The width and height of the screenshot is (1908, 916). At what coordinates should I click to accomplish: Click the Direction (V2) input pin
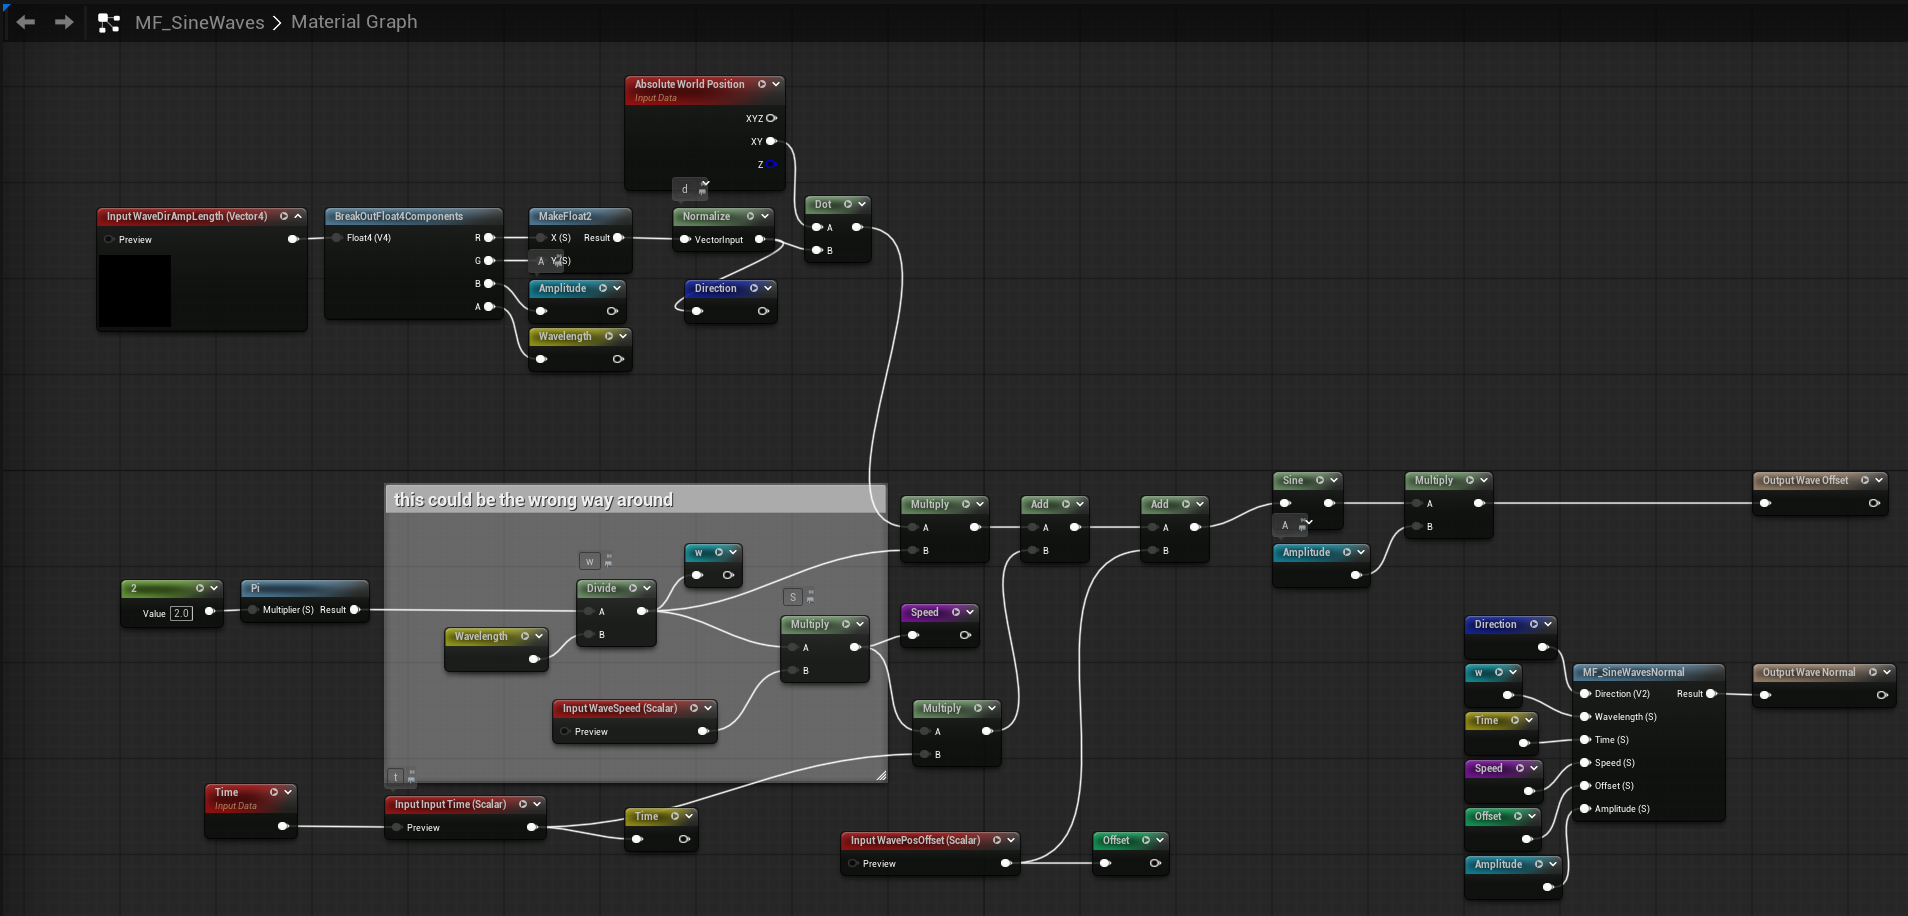tap(1585, 694)
